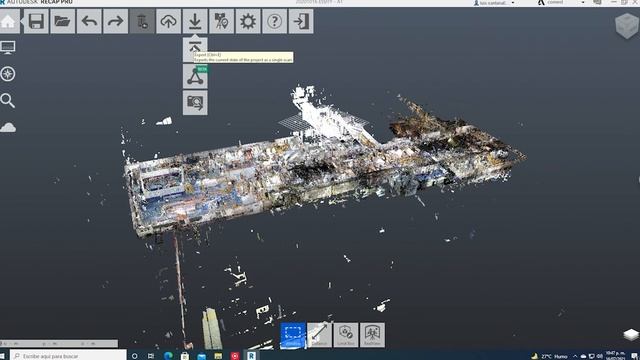Click the weather widget showing 27°C
This screenshot has width=640, height=360.
pyautogui.click(x=549, y=356)
